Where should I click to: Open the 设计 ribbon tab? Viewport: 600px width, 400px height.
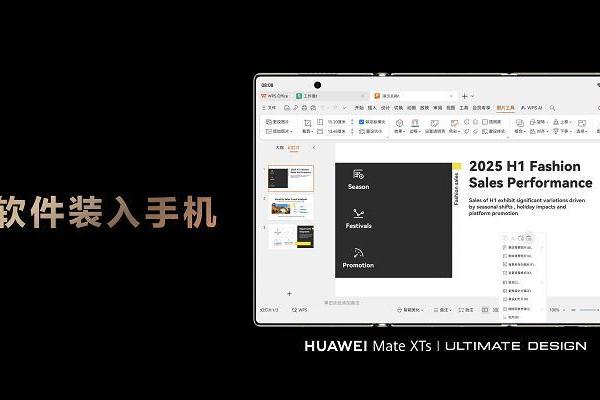click(385, 108)
